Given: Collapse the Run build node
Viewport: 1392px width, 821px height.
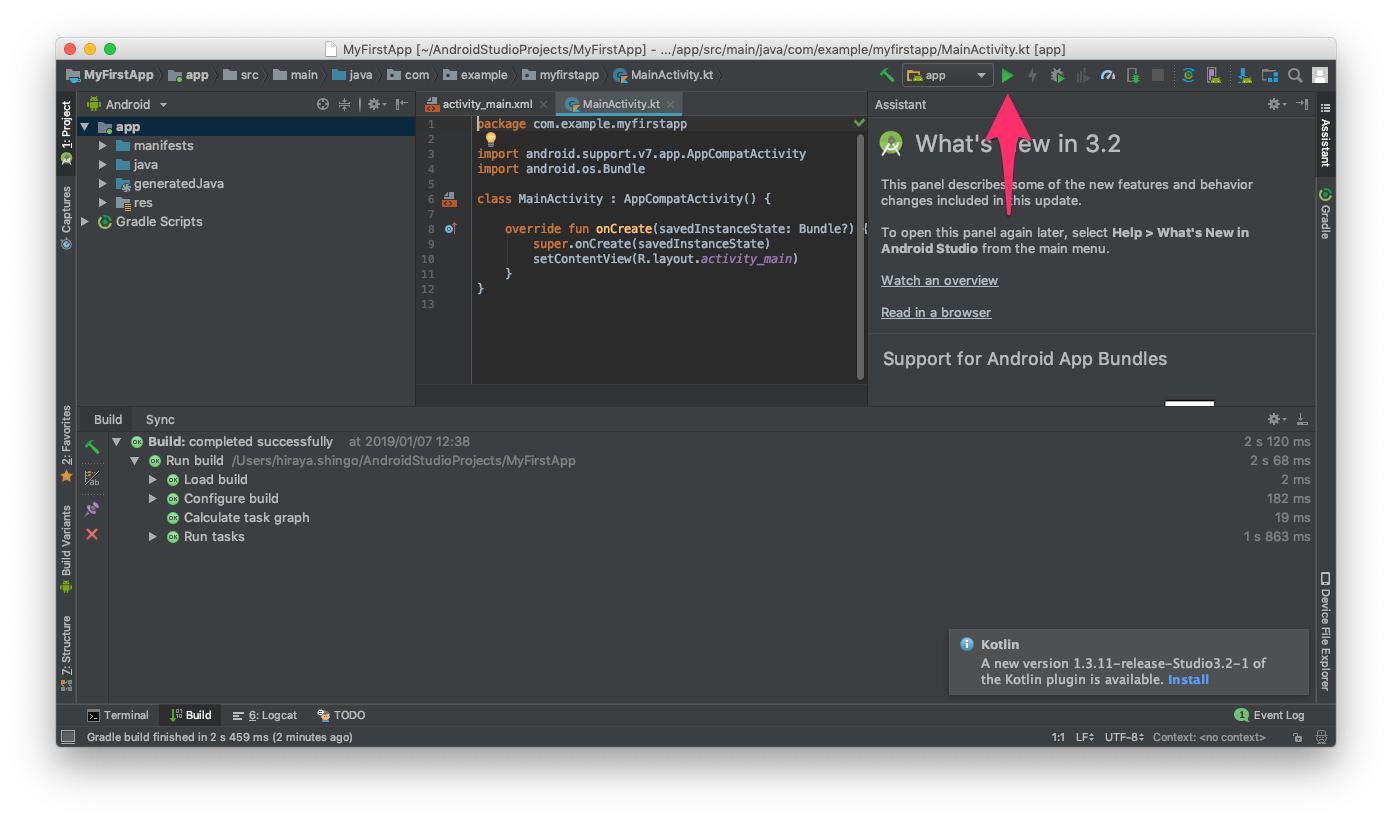Looking at the screenshot, I should pyautogui.click(x=135, y=461).
